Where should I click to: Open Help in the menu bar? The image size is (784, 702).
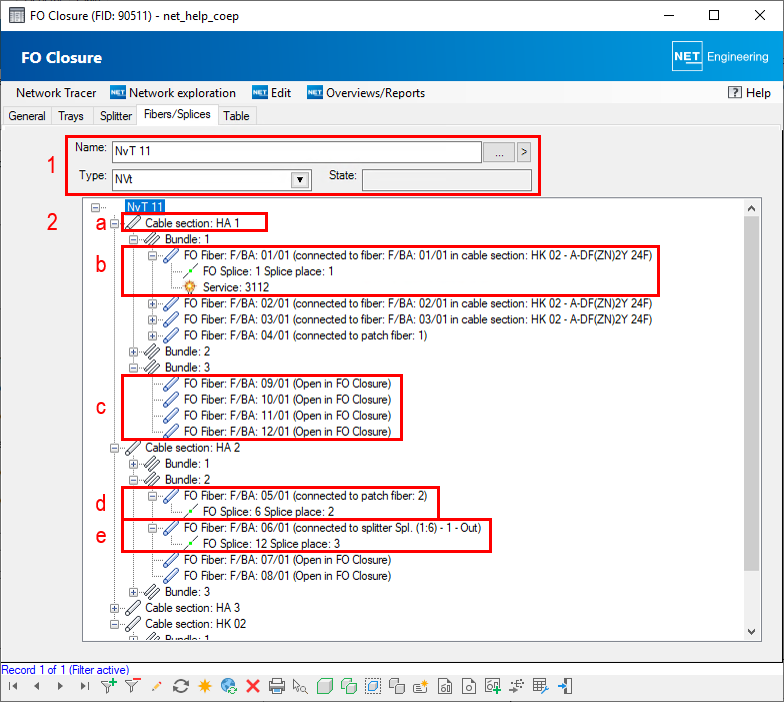(749, 93)
